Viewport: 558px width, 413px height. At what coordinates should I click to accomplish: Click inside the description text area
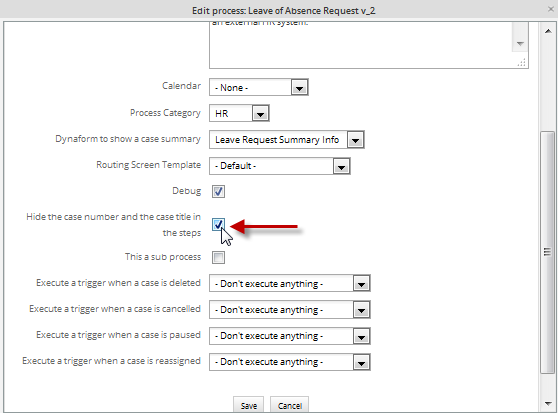pos(361,44)
